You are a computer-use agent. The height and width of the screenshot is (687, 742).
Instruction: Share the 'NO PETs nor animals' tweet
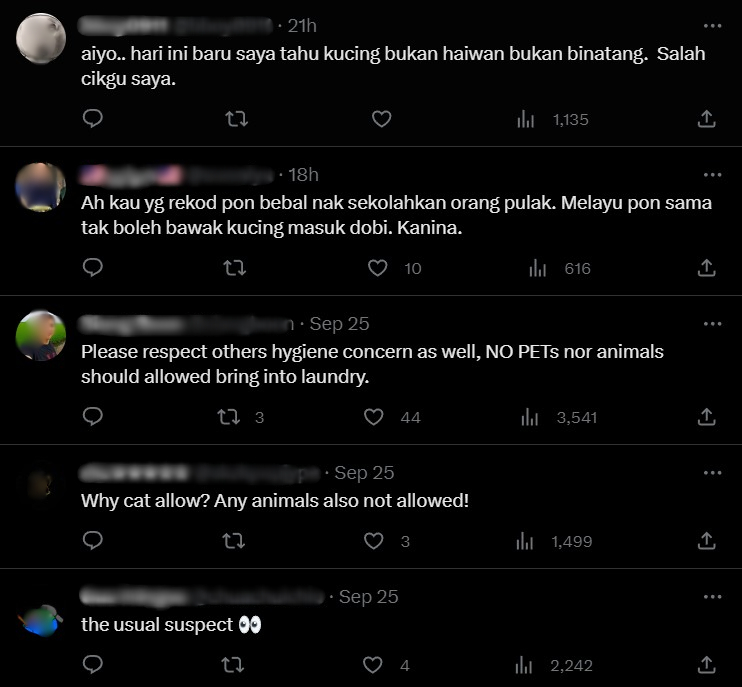pyautogui.click(x=707, y=417)
